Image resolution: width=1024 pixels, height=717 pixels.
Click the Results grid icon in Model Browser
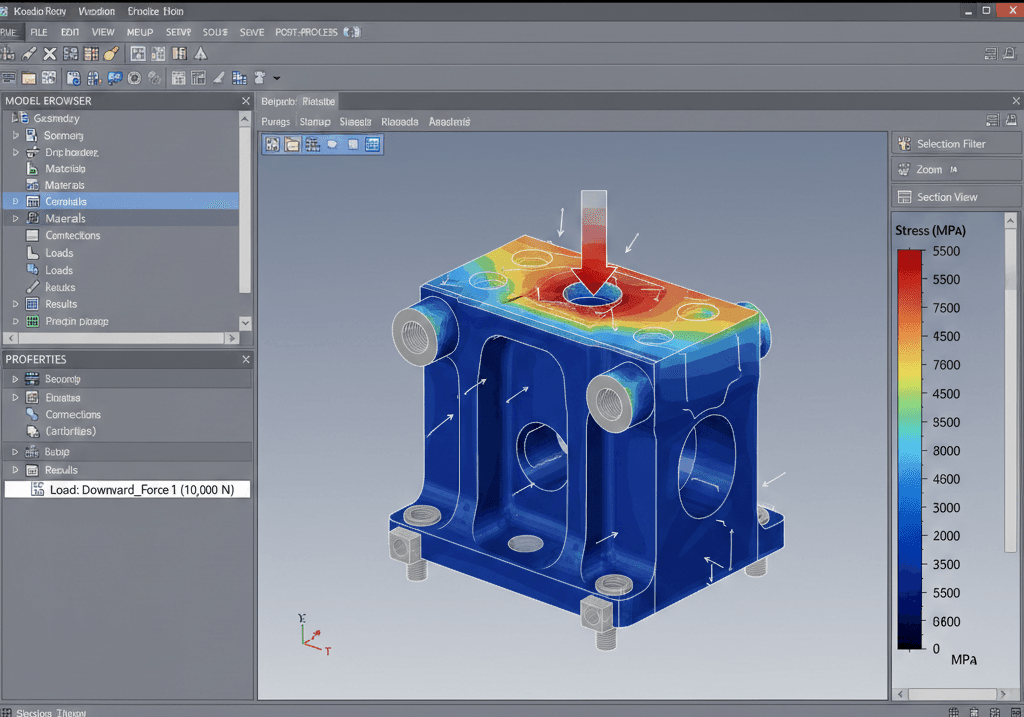[x=32, y=304]
